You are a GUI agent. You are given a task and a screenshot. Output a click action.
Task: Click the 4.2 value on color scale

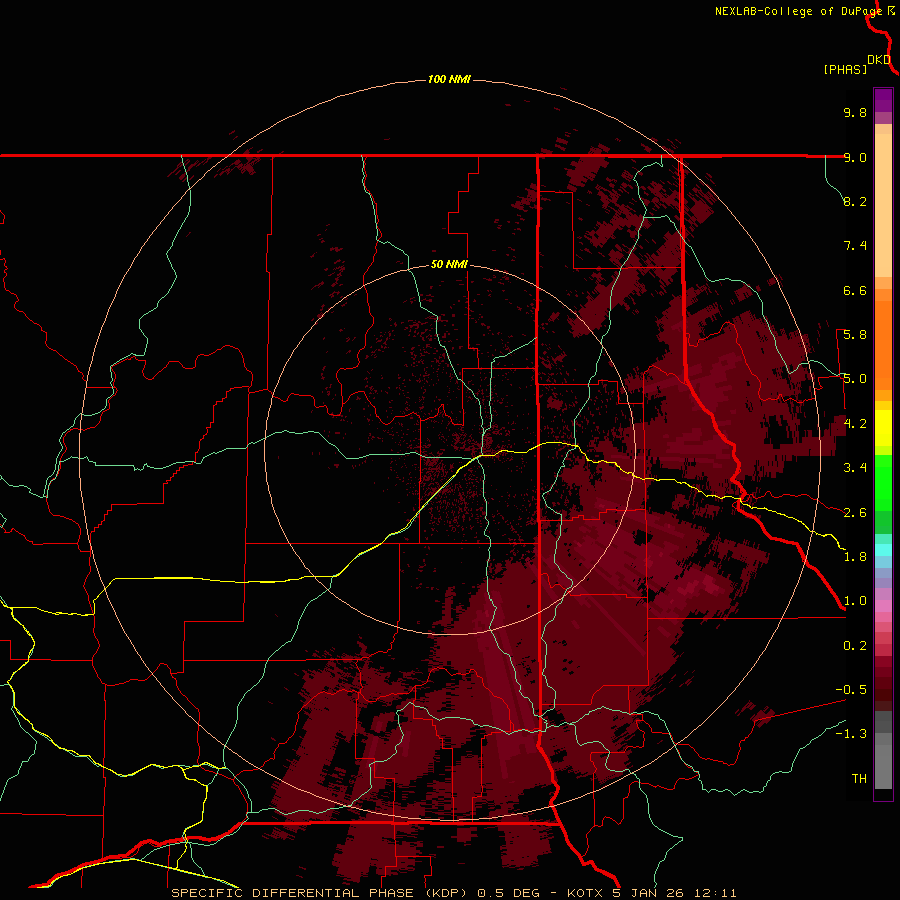coord(855,424)
